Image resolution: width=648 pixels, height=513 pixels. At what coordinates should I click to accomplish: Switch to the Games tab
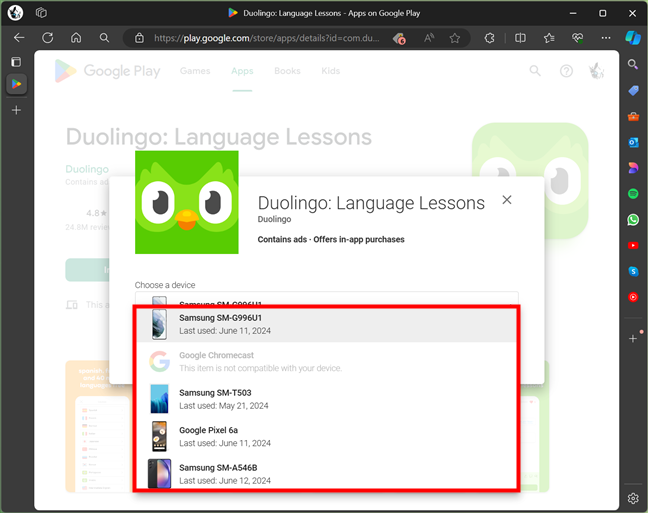pyautogui.click(x=195, y=71)
